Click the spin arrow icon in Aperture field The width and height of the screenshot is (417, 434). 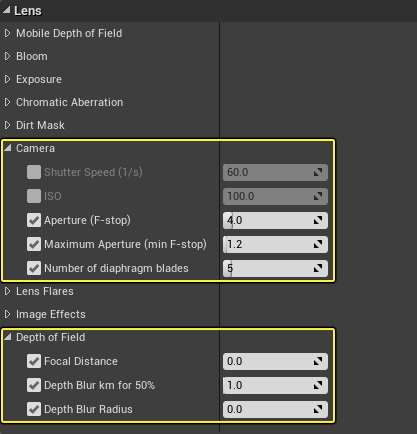pos(318,220)
